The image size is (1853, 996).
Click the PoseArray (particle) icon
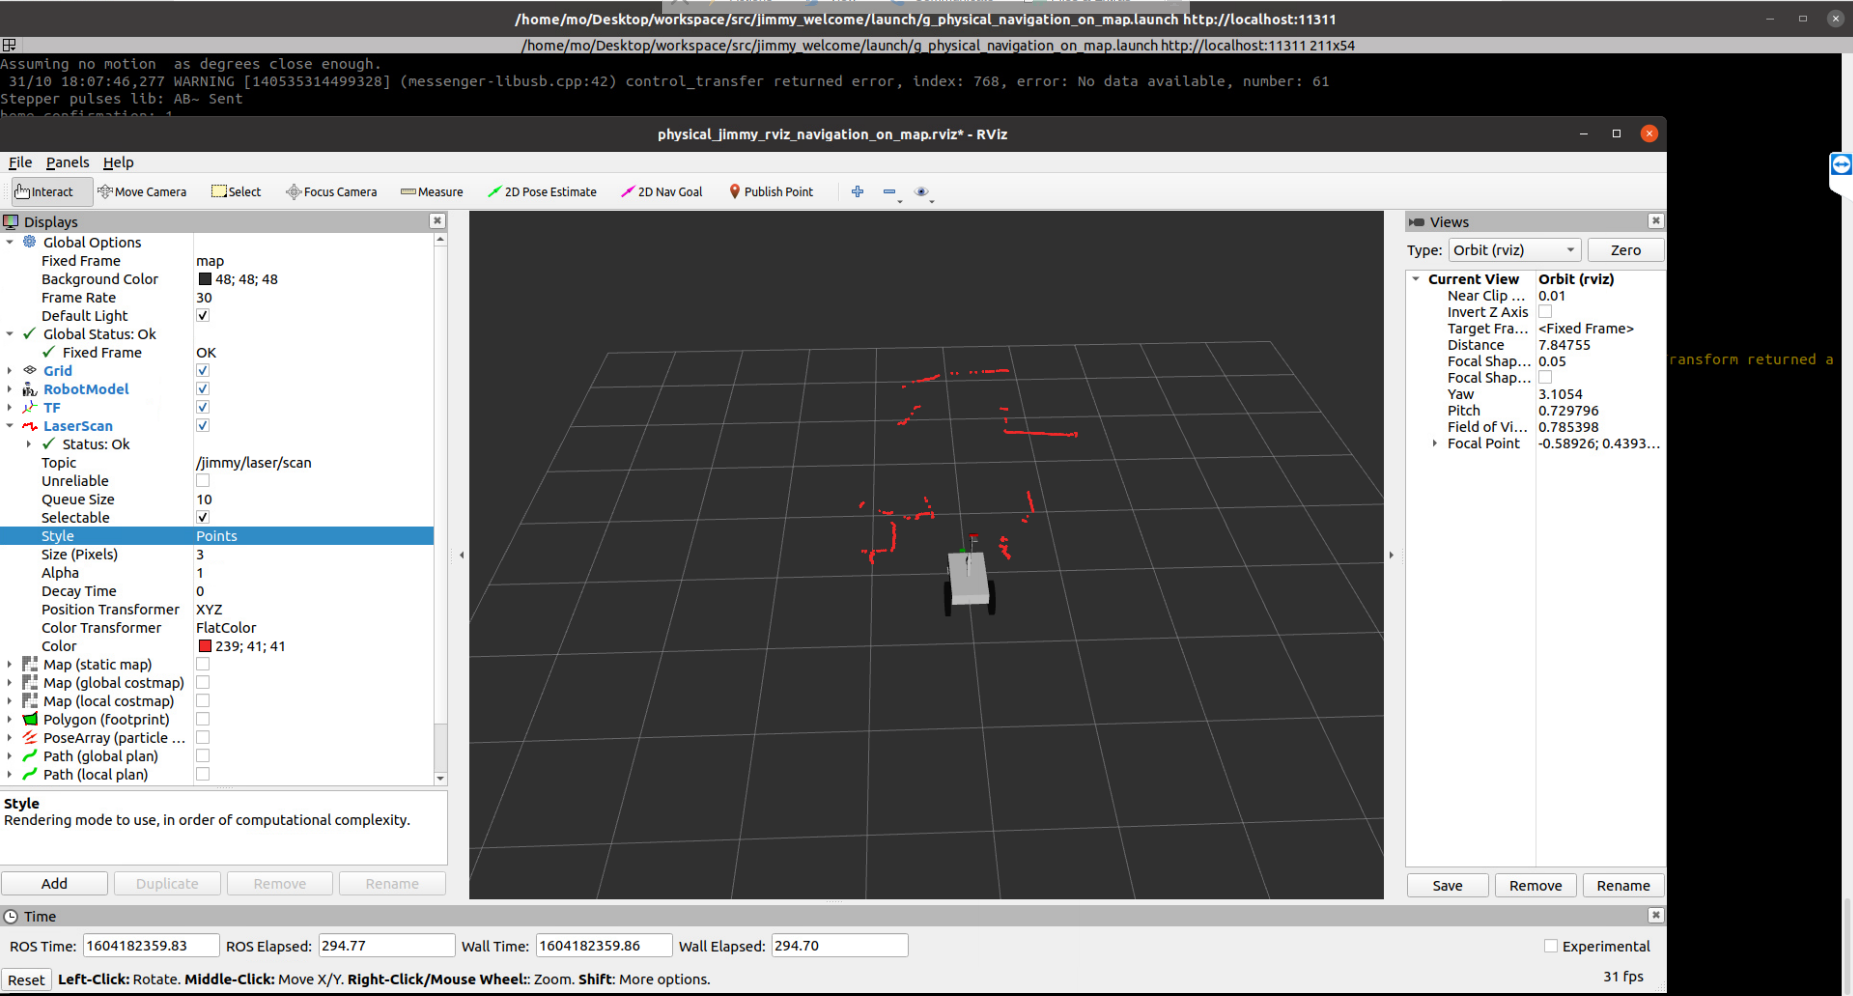pos(30,738)
